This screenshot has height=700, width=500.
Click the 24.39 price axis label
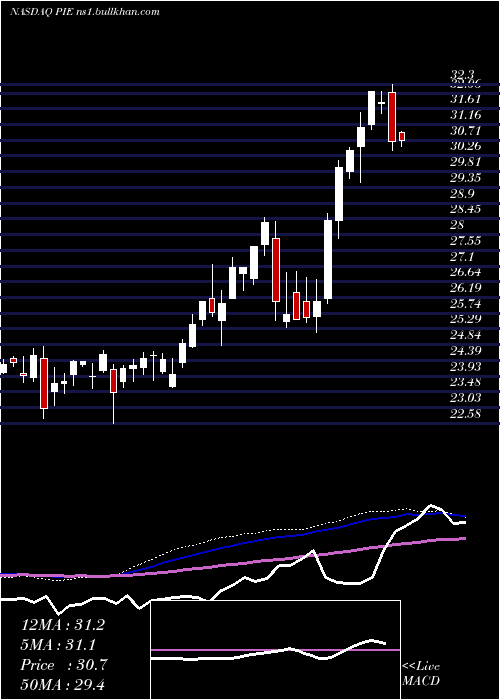coord(465,351)
